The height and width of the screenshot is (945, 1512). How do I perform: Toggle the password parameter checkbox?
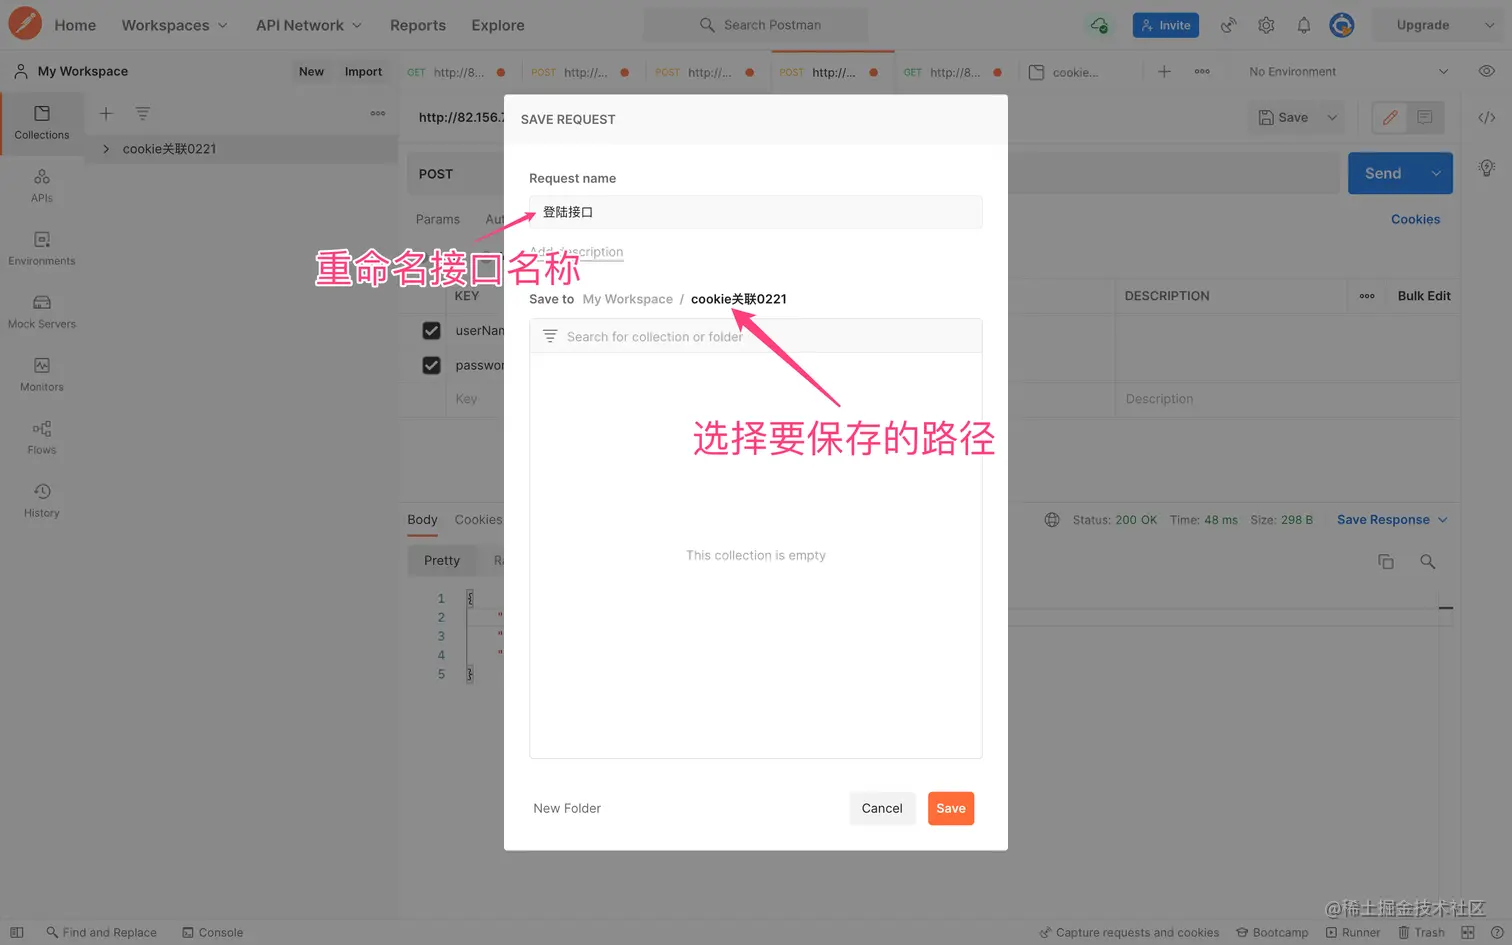[x=431, y=366]
